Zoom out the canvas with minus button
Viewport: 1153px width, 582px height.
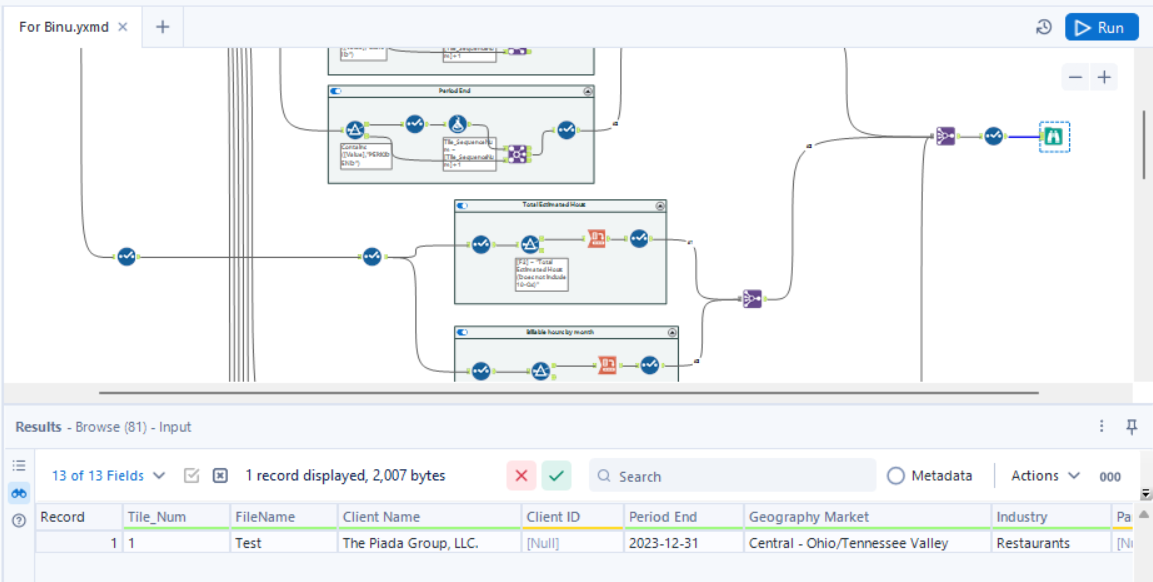pos(1075,77)
